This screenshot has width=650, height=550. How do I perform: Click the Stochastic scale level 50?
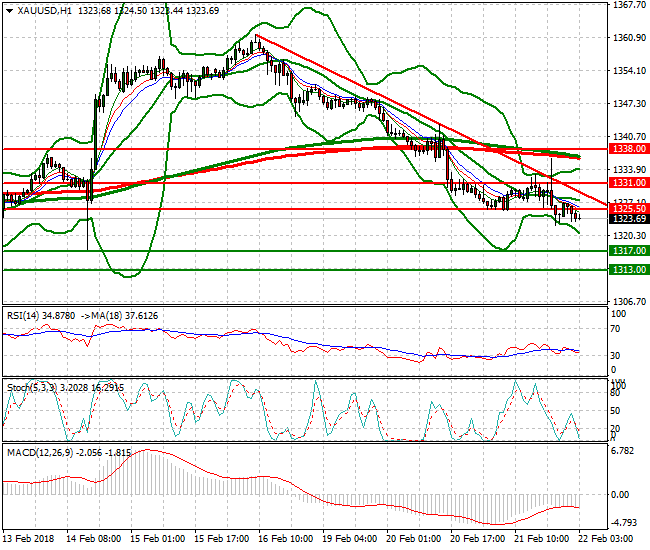click(616, 411)
